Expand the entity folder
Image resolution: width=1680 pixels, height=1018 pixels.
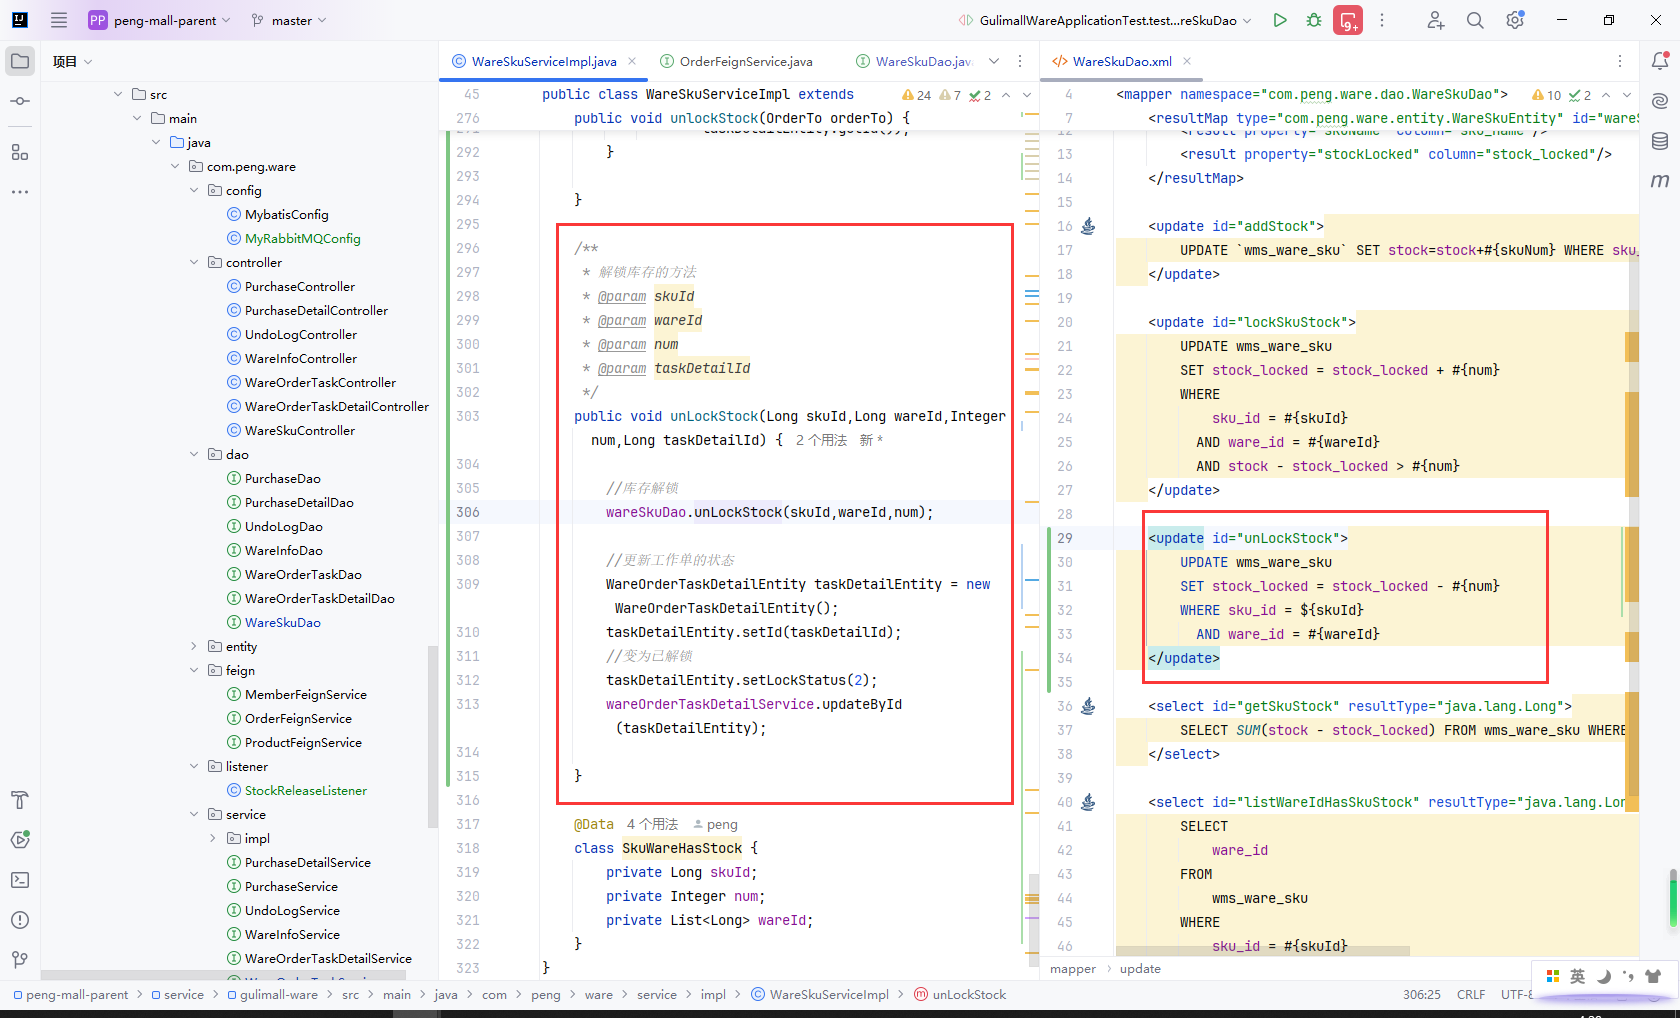point(194,646)
